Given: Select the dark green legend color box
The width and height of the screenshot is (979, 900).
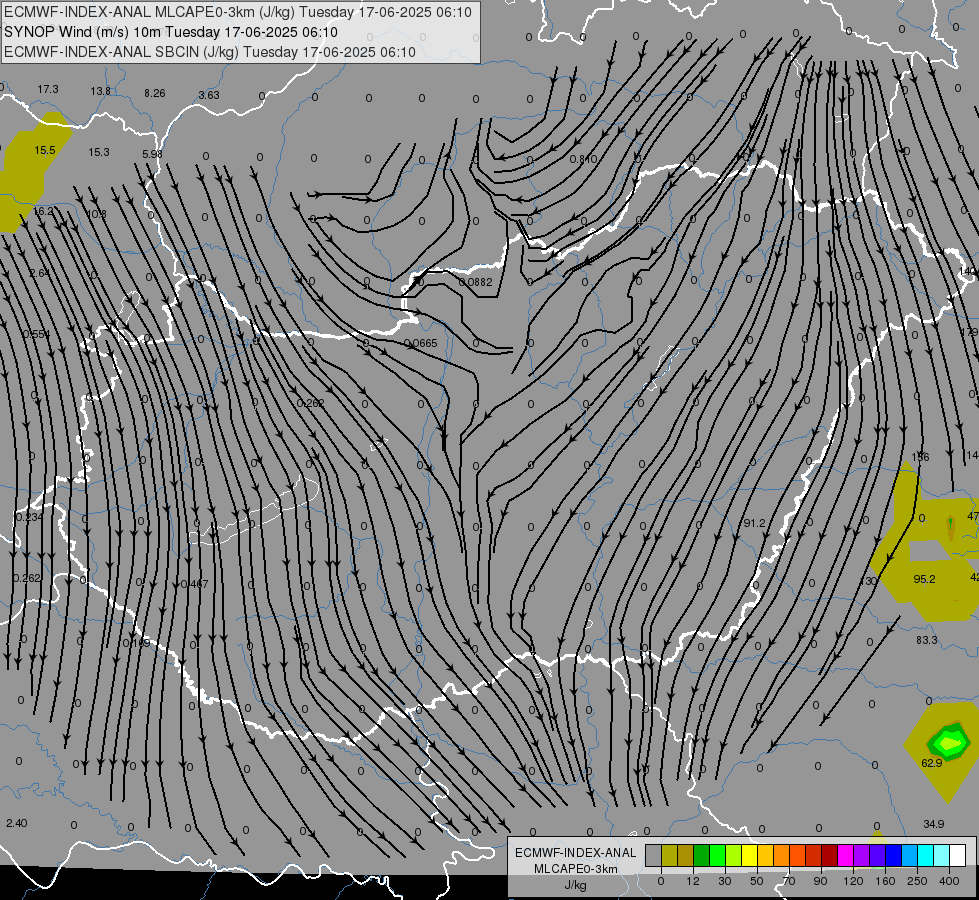Looking at the screenshot, I should 701,856.
